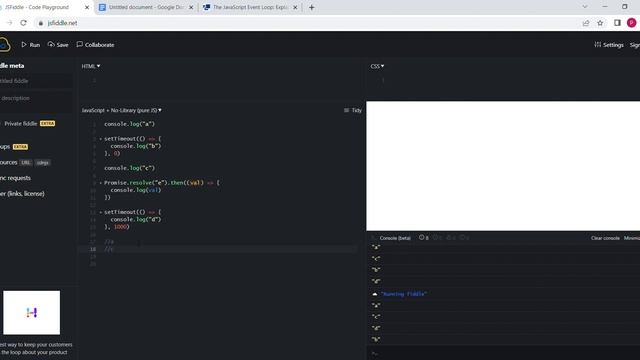Show the tab search chevron in the title bar
Screen dimensions: 640x360
[x=584, y=7]
